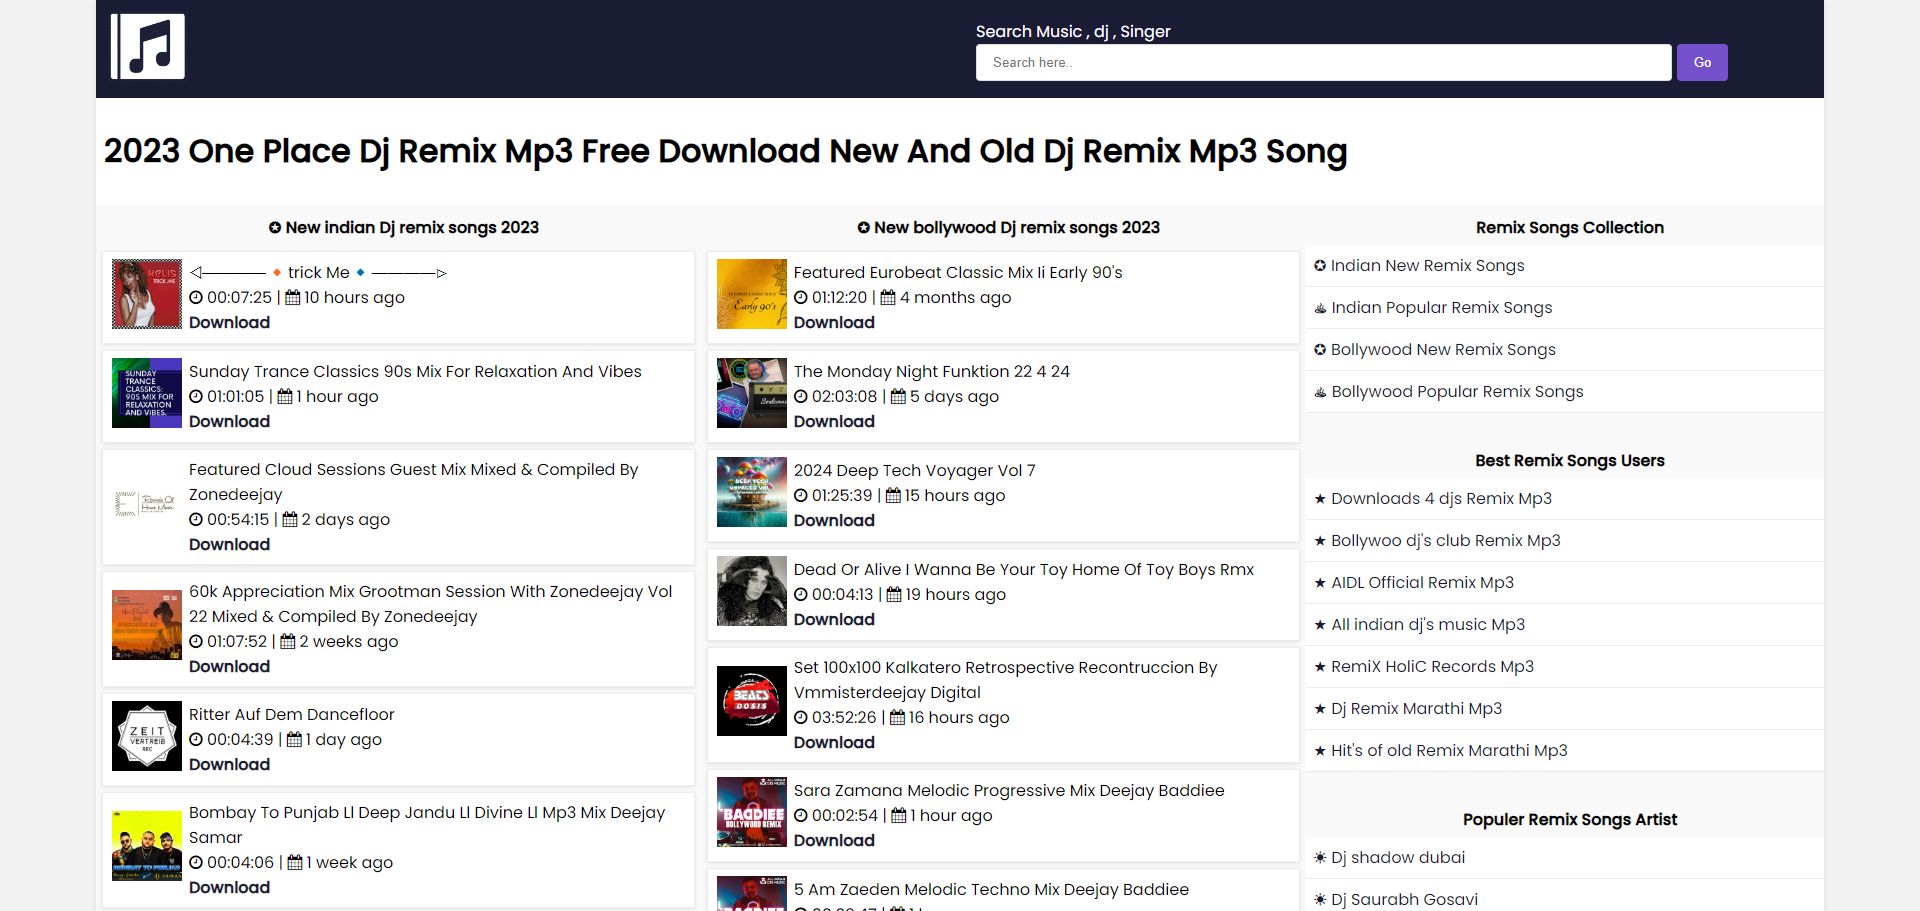The image size is (1920, 911).
Task: Click the star icon beside AIDL Official Remix Mp3
Action: point(1320,583)
